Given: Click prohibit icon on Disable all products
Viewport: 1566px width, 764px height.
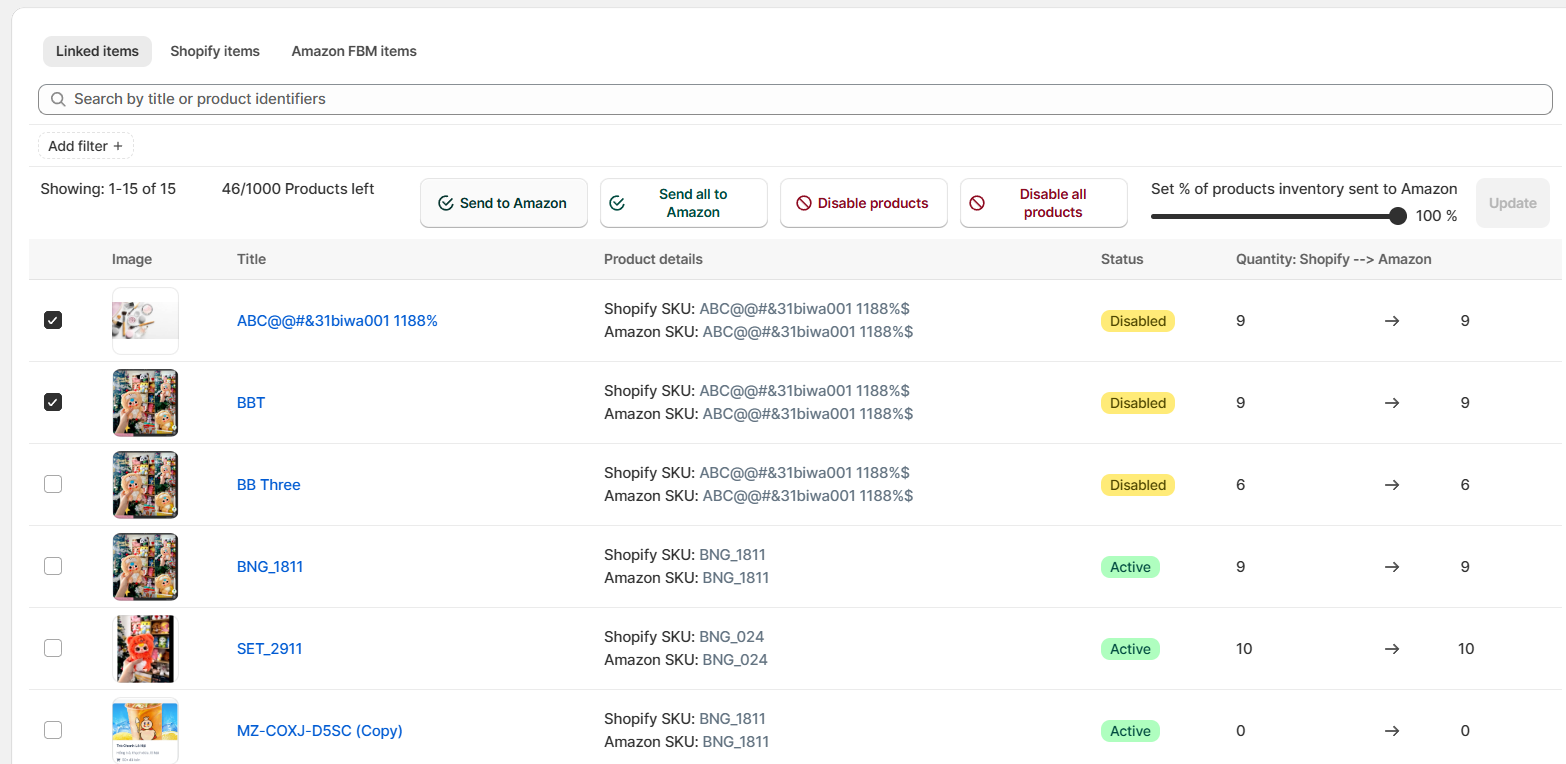Looking at the screenshot, I should 977,203.
